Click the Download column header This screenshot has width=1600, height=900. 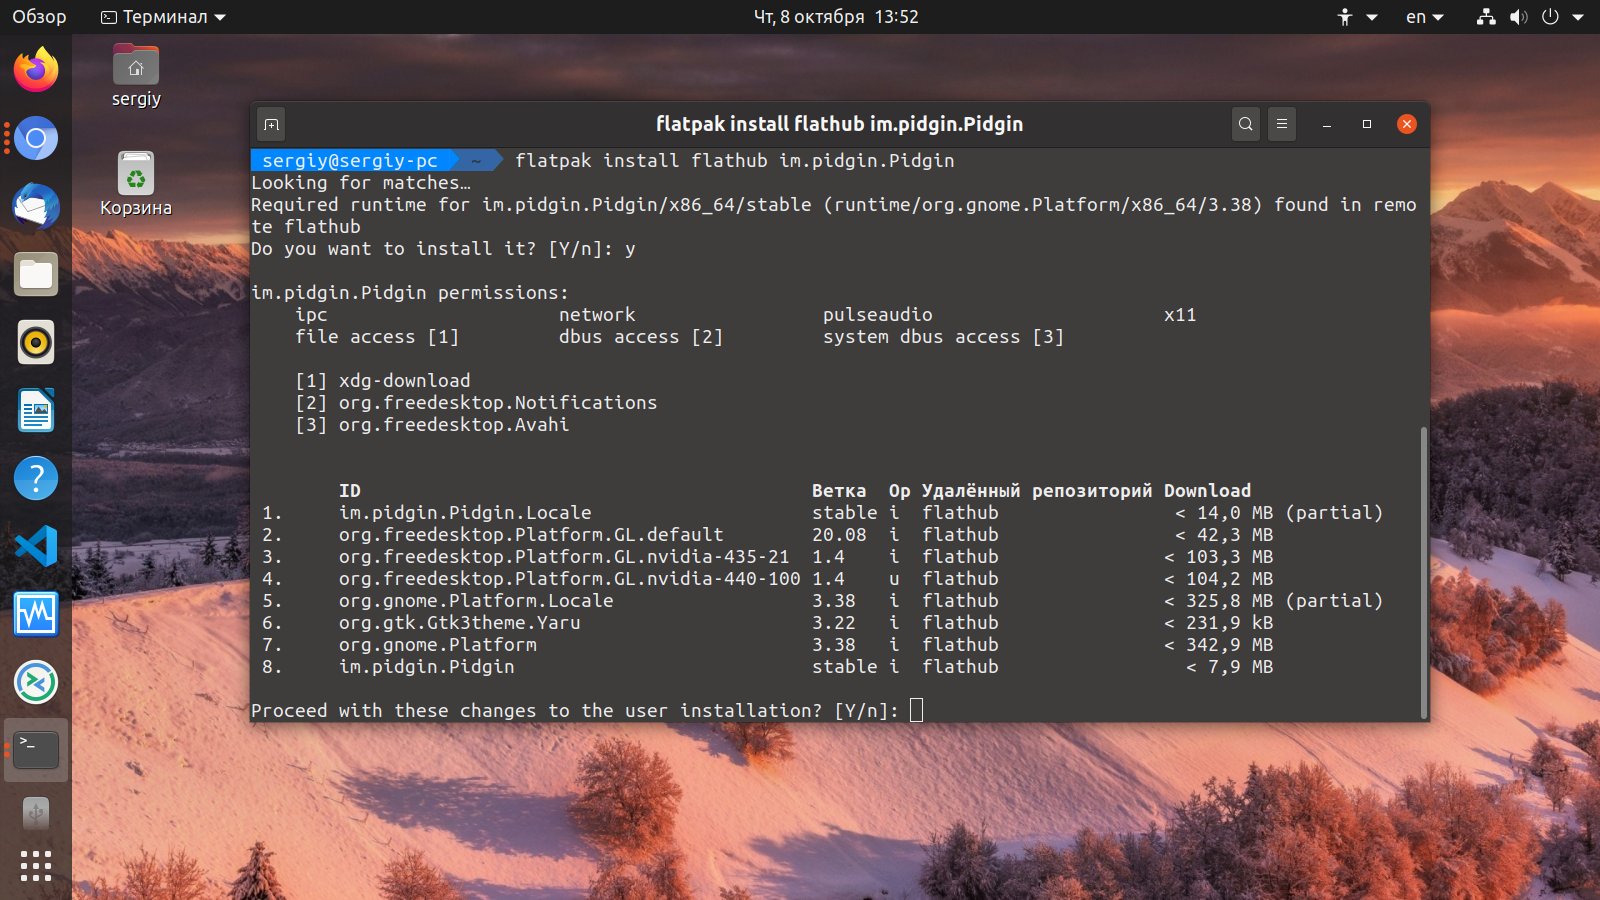click(1207, 491)
